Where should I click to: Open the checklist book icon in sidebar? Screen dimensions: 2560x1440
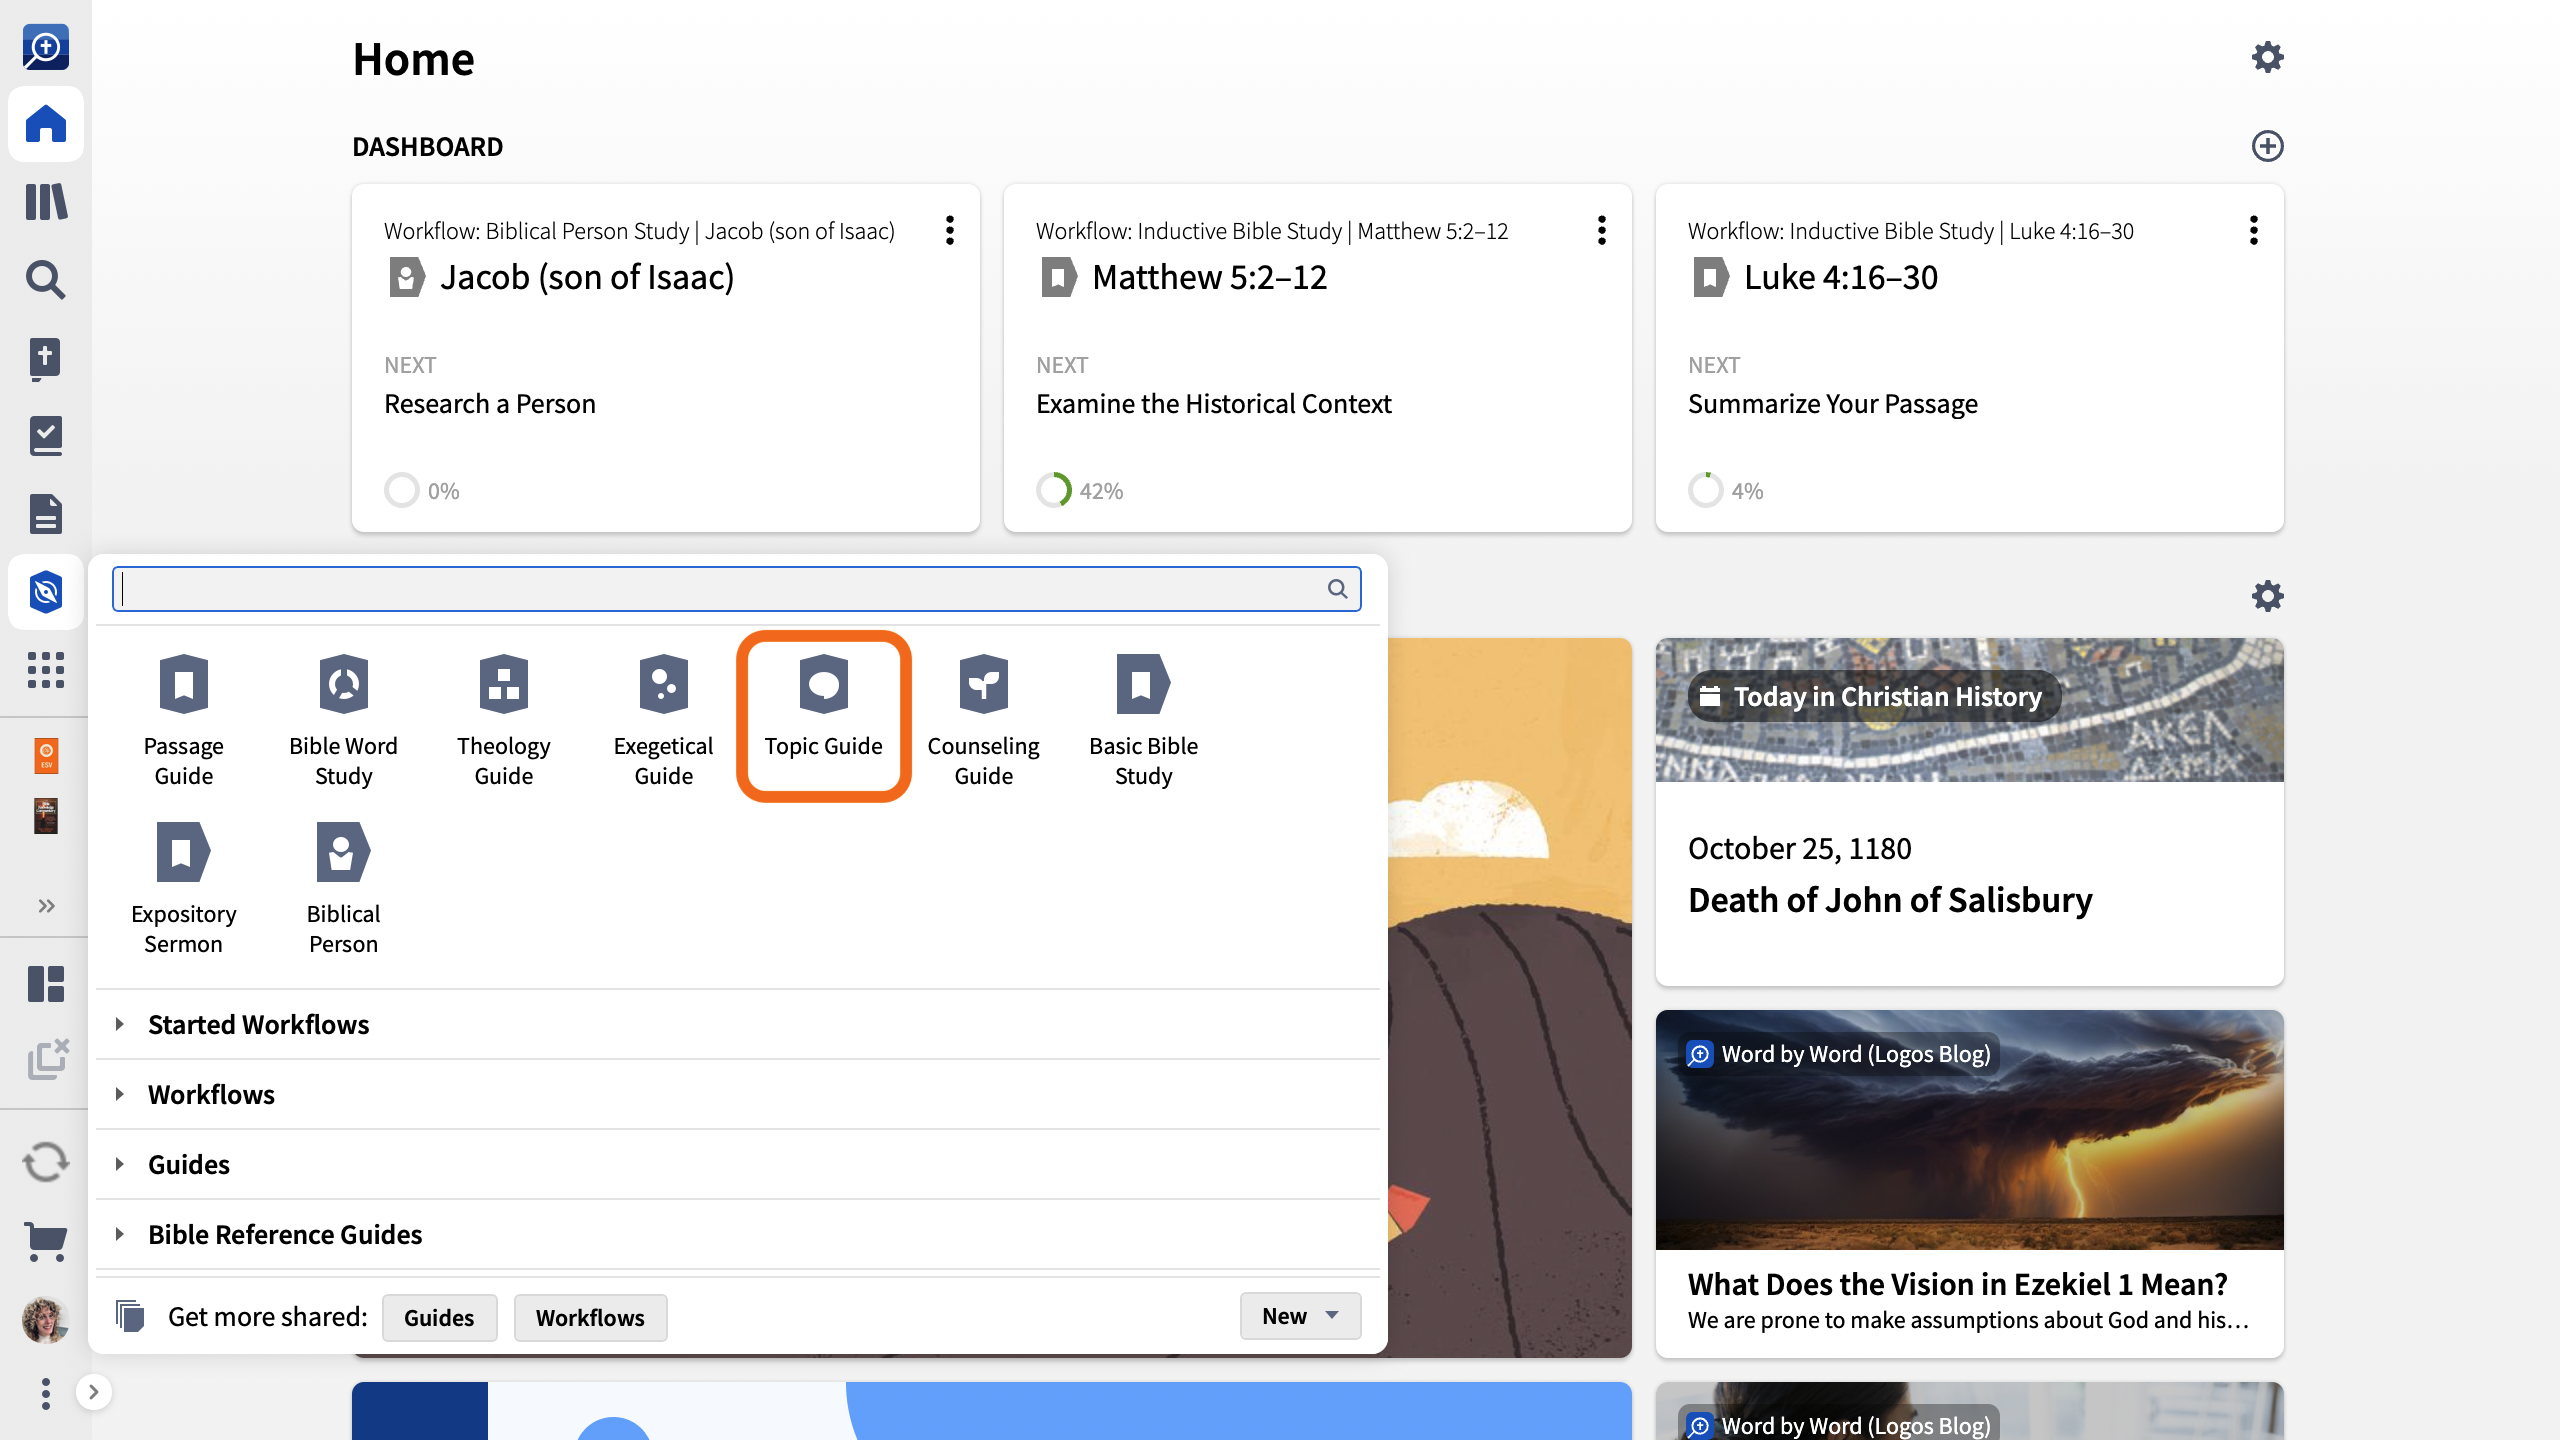pyautogui.click(x=46, y=436)
